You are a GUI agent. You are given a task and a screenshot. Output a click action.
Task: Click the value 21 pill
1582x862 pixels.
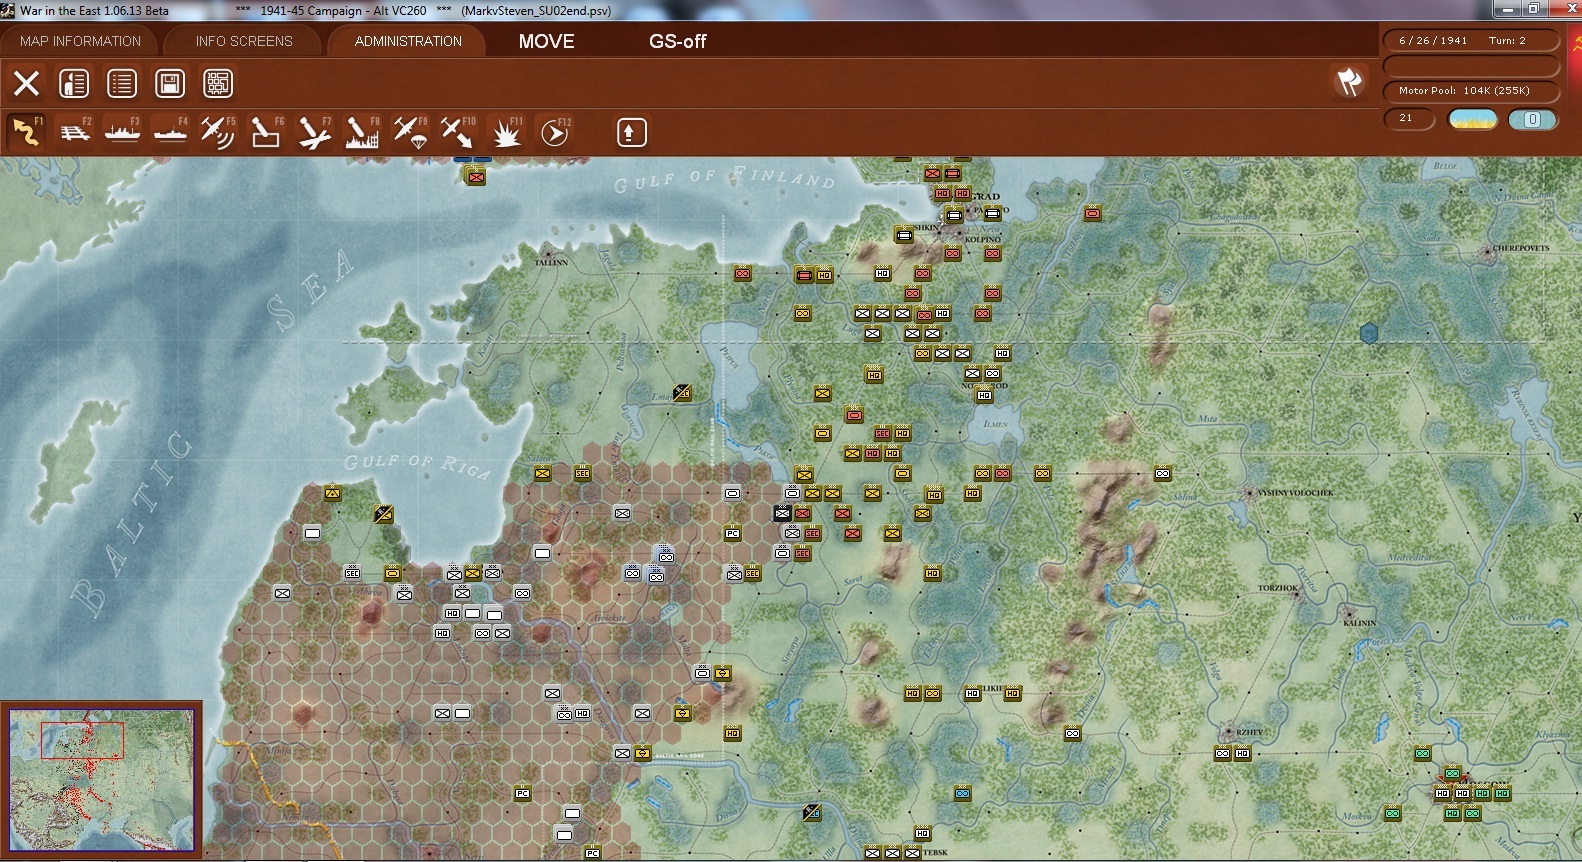point(1409,119)
